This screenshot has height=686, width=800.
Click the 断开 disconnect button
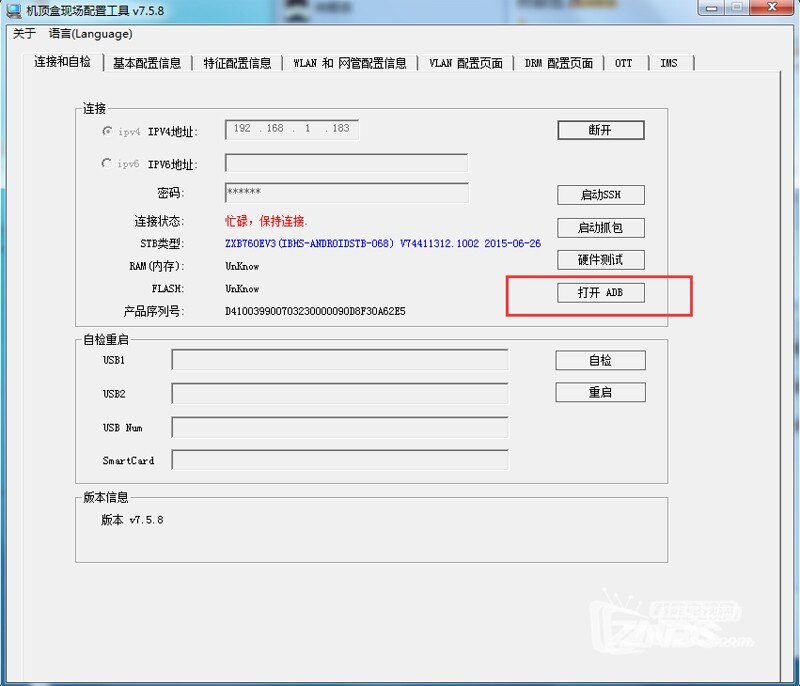[601, 130]
